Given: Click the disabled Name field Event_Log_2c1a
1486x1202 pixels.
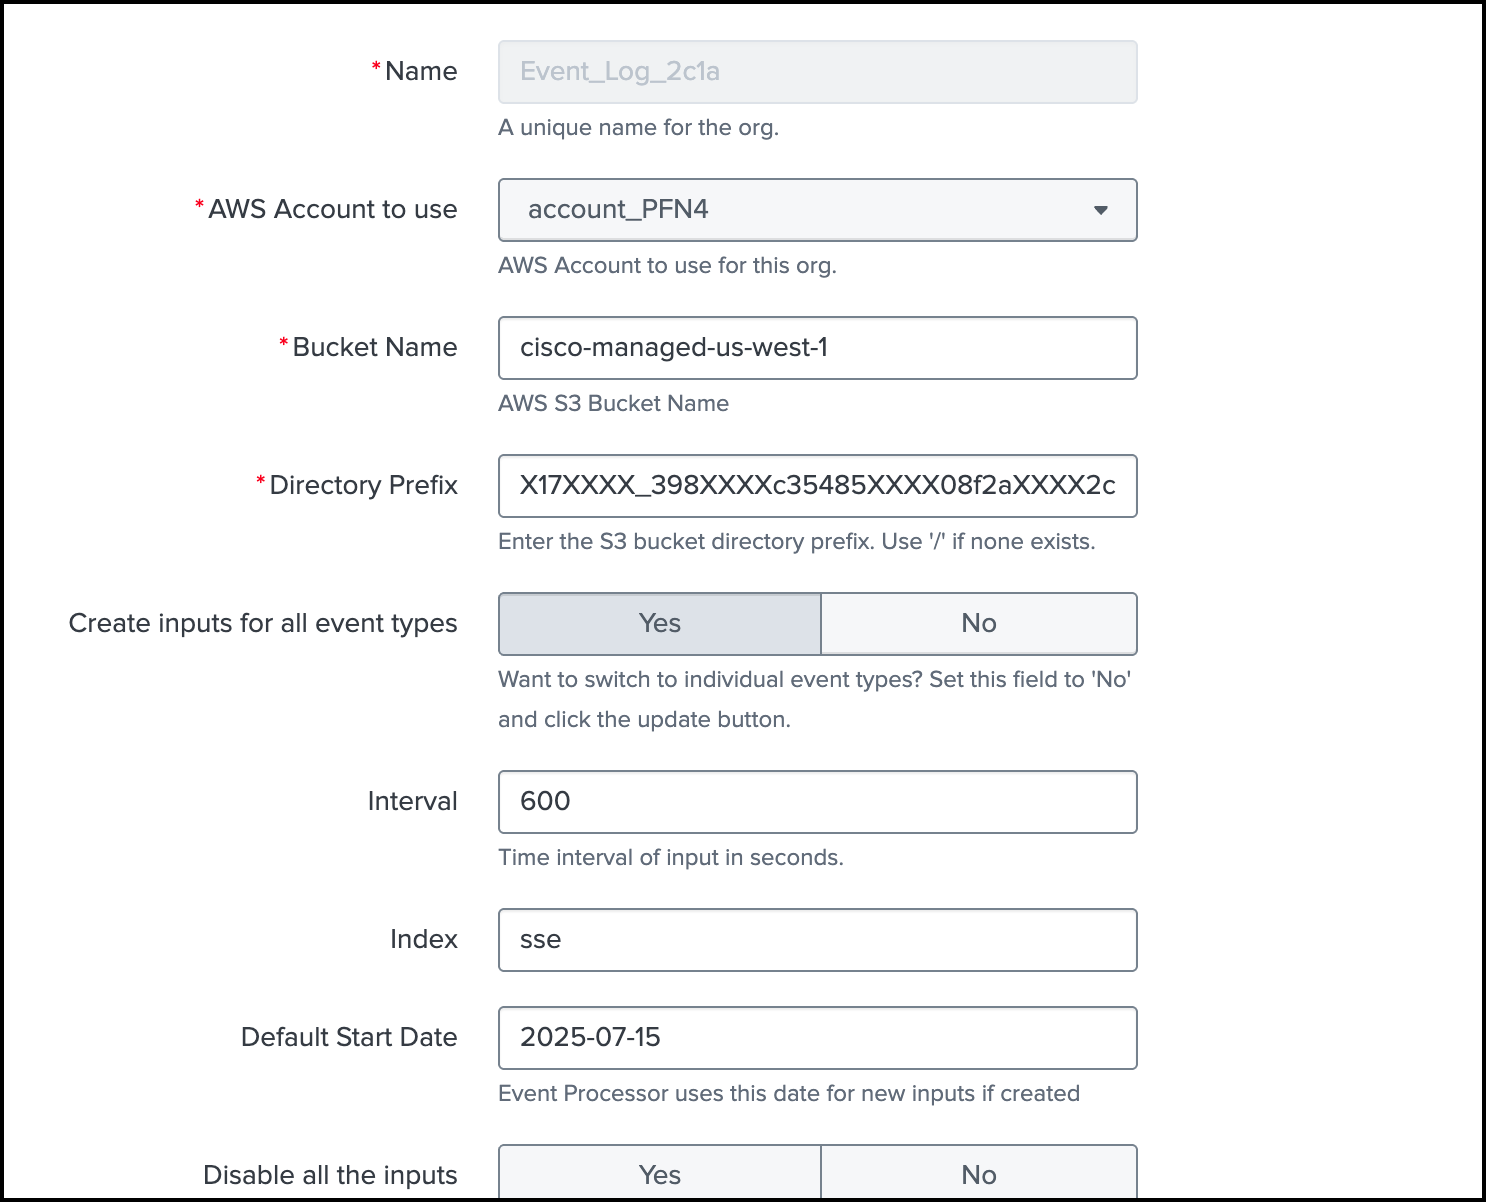Looking at the screenshot, I should coord(817,72).
